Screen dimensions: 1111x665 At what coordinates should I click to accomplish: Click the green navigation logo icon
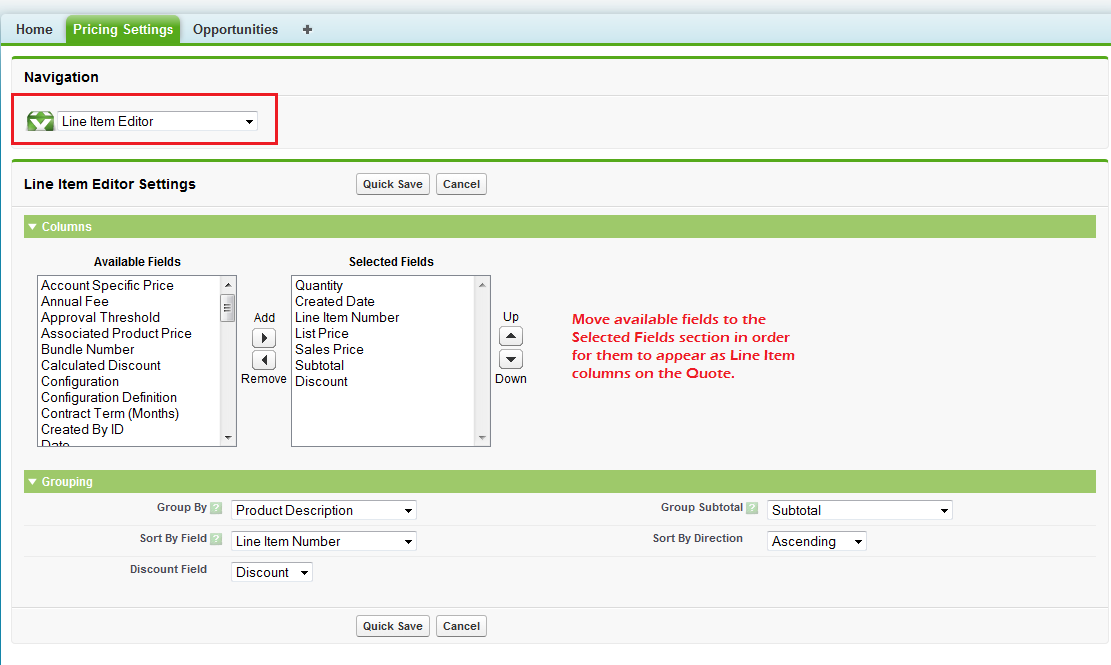pyautogui.click(x=40, y=121)
